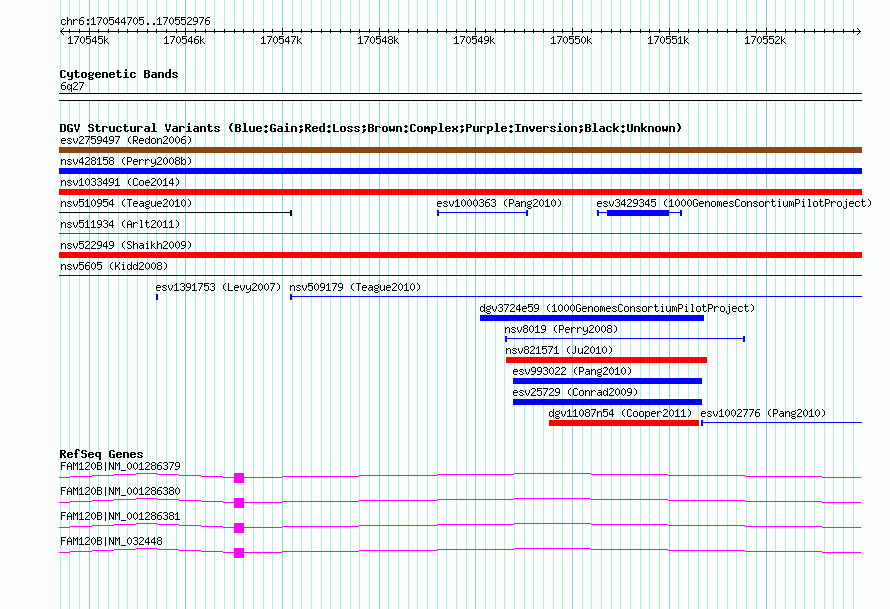
Task: Click the 170547k ruler tick label
Action: 282,40
